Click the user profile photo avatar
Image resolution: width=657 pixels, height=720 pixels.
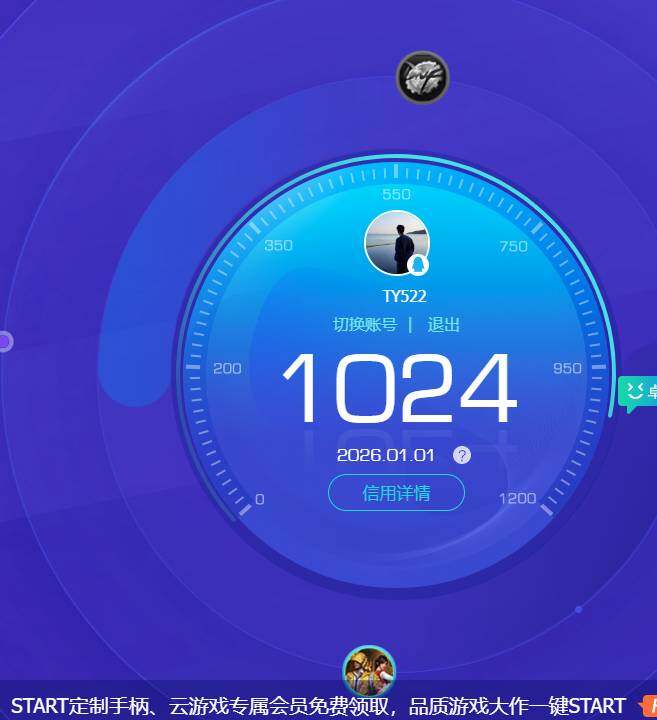pos(397,243)
